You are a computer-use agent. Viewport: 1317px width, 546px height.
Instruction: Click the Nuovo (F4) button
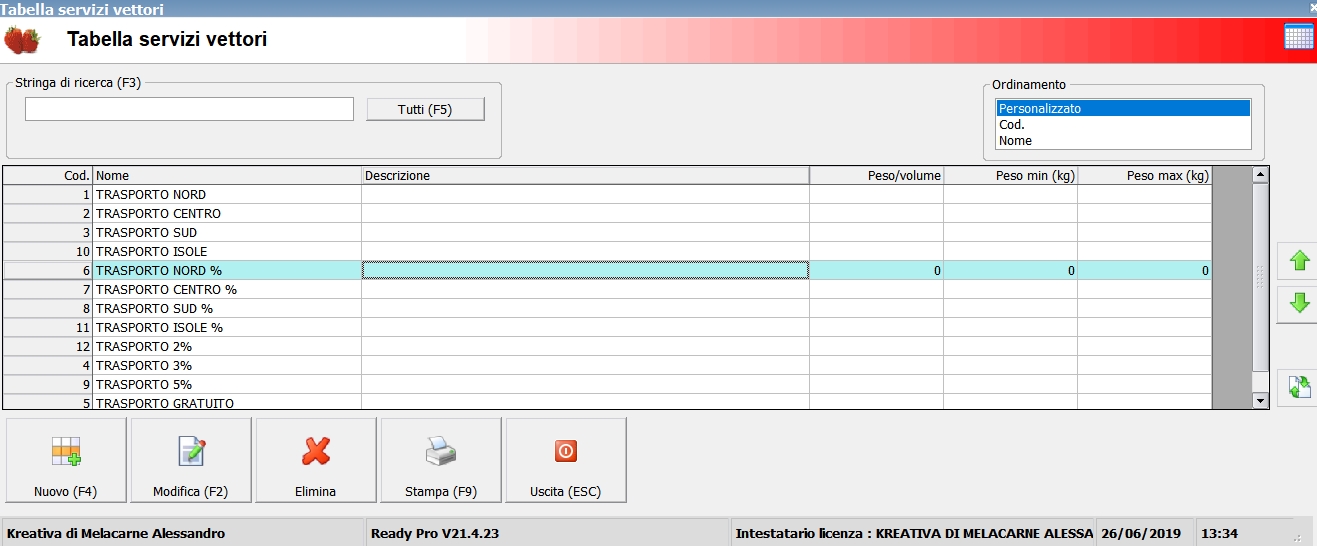(x=66, y=460)
